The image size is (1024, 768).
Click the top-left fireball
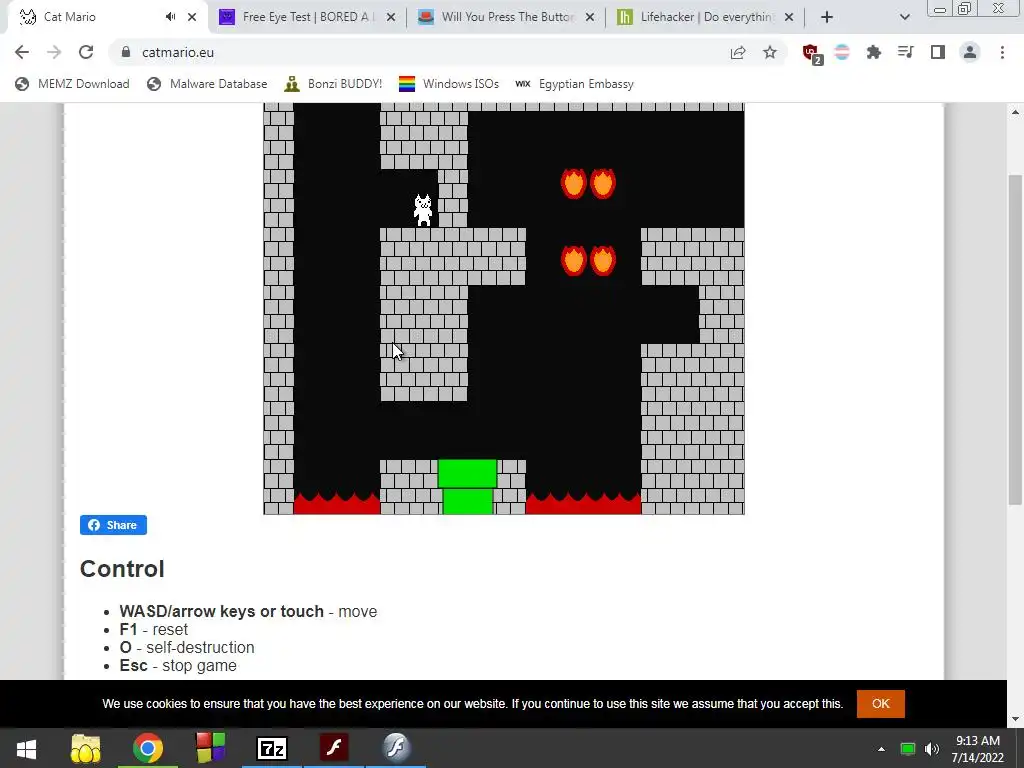(573, 184)
